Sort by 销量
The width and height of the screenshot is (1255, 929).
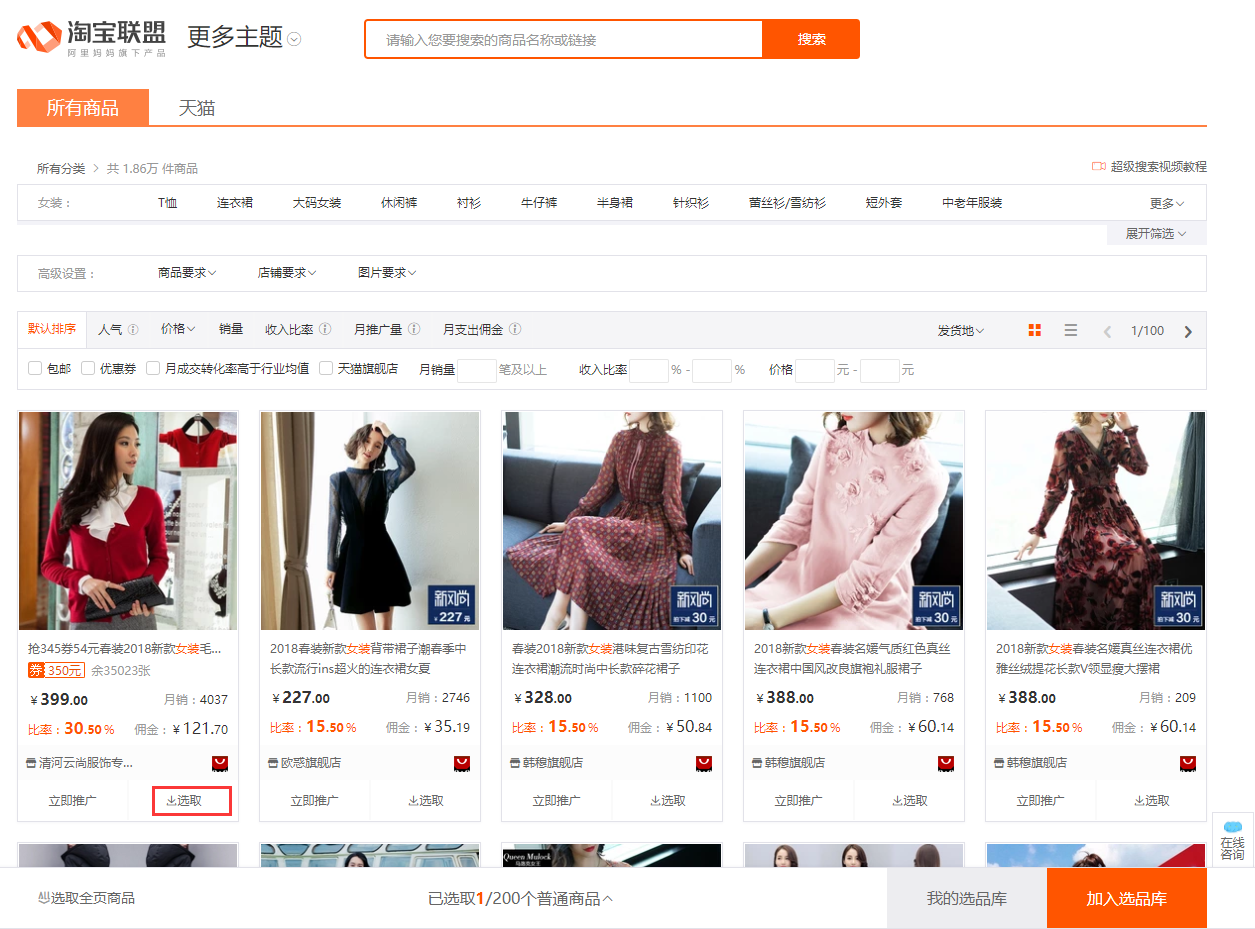point(231,329)
